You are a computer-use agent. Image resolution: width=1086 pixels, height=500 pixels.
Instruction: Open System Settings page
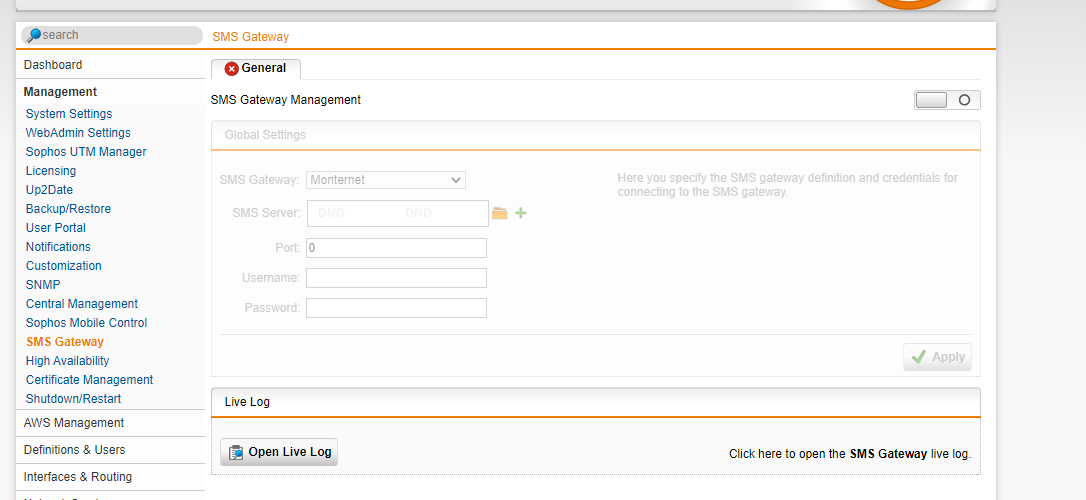click(x=69, y=114)
